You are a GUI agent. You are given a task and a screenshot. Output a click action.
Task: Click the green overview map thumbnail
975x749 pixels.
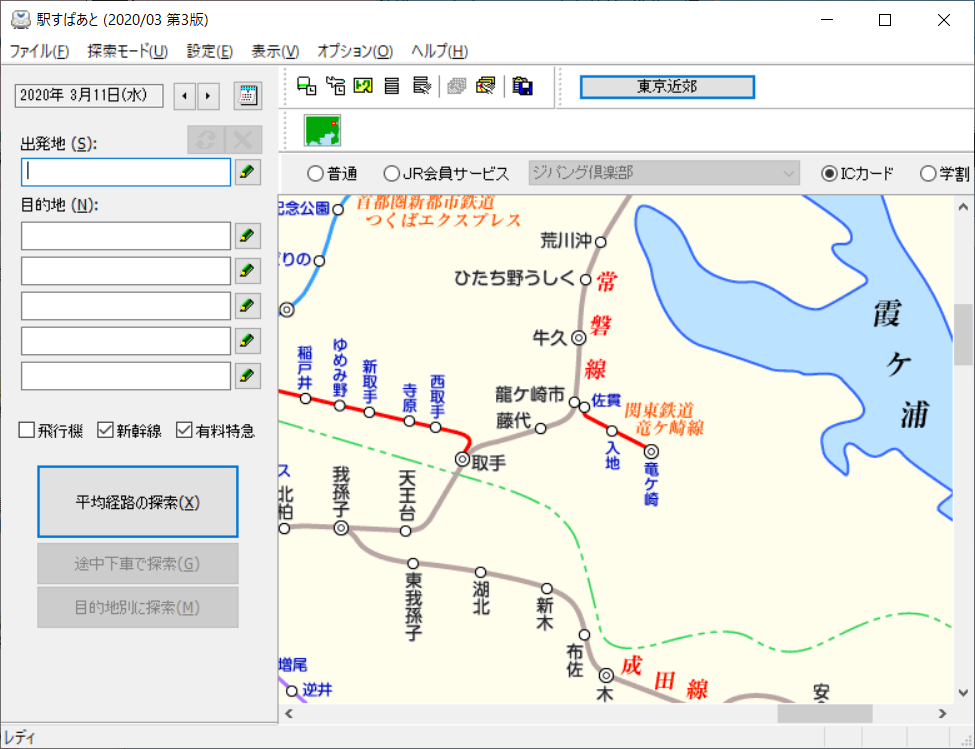click(x=322, y=131)
